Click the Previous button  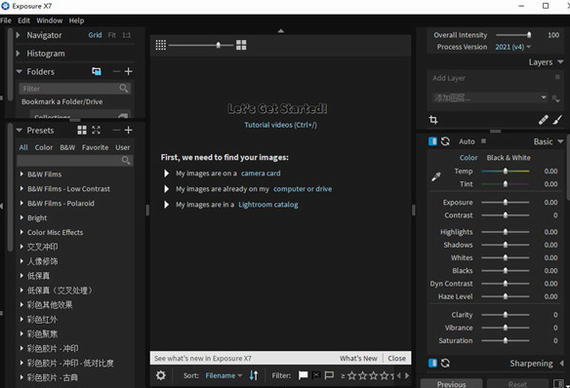(x=451, y=384)
